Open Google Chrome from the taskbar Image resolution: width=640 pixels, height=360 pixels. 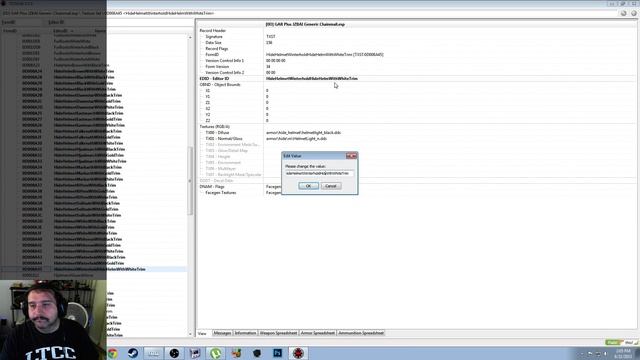click(113, 353)
